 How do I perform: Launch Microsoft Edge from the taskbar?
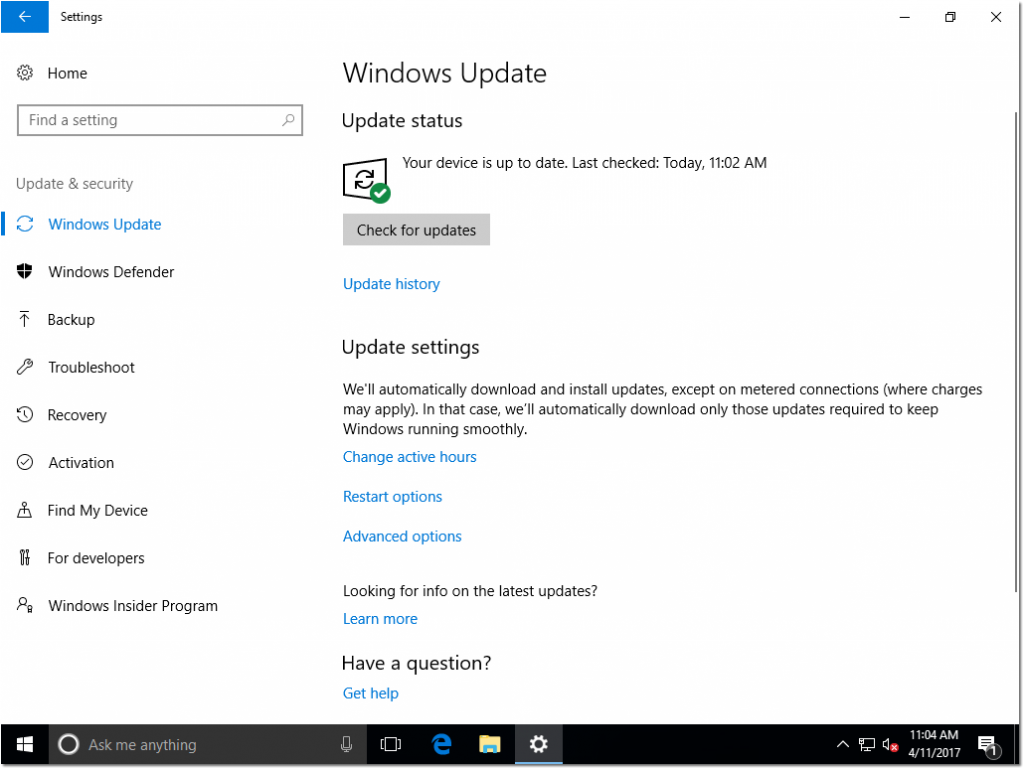[x=441, y=744]
